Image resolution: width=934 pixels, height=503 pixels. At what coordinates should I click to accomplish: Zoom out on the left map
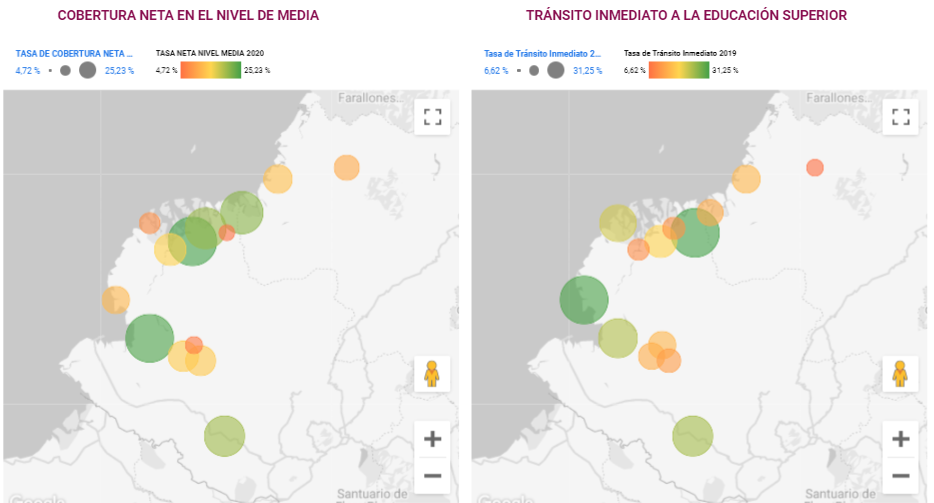[432, 474]
